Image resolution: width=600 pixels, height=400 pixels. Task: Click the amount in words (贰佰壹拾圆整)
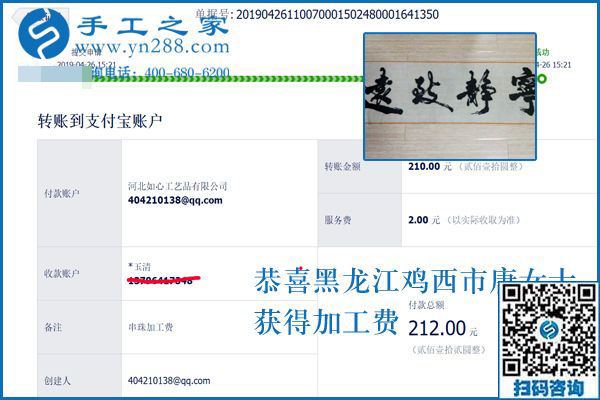tap(491, 167)
